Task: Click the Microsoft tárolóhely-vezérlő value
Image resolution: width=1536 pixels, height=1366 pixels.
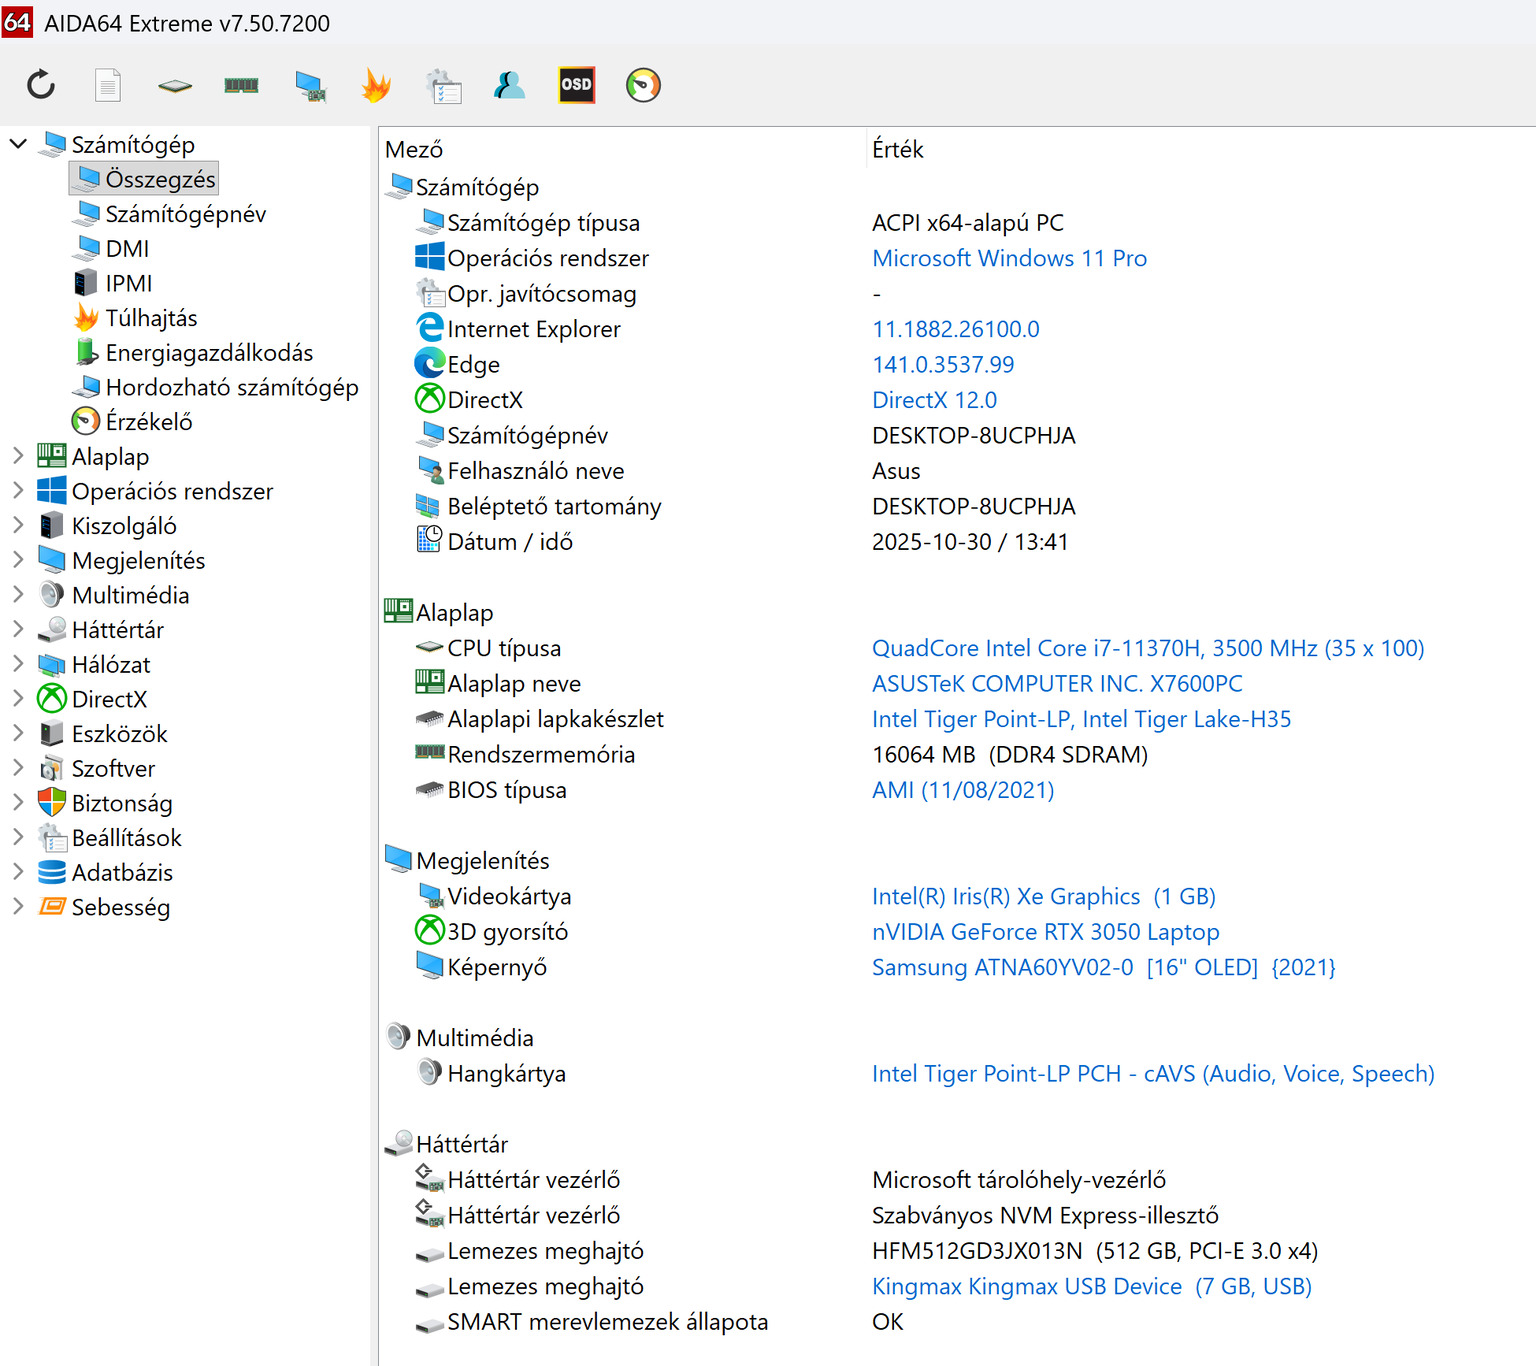Action: 1019,1180
